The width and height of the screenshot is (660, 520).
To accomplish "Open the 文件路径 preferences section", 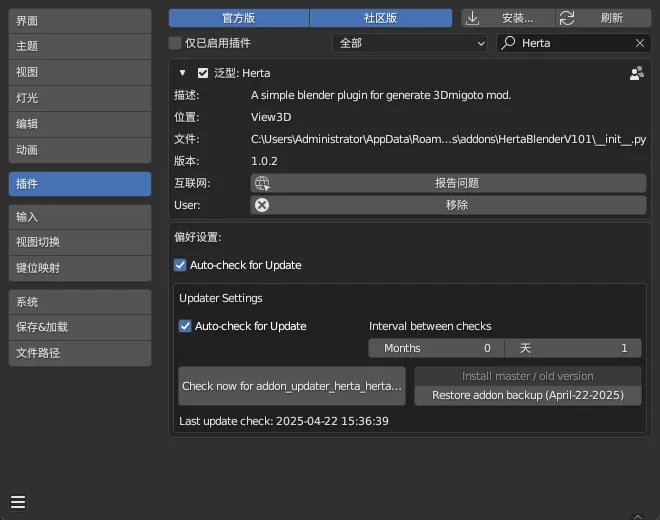I will [x=80, y=353].
